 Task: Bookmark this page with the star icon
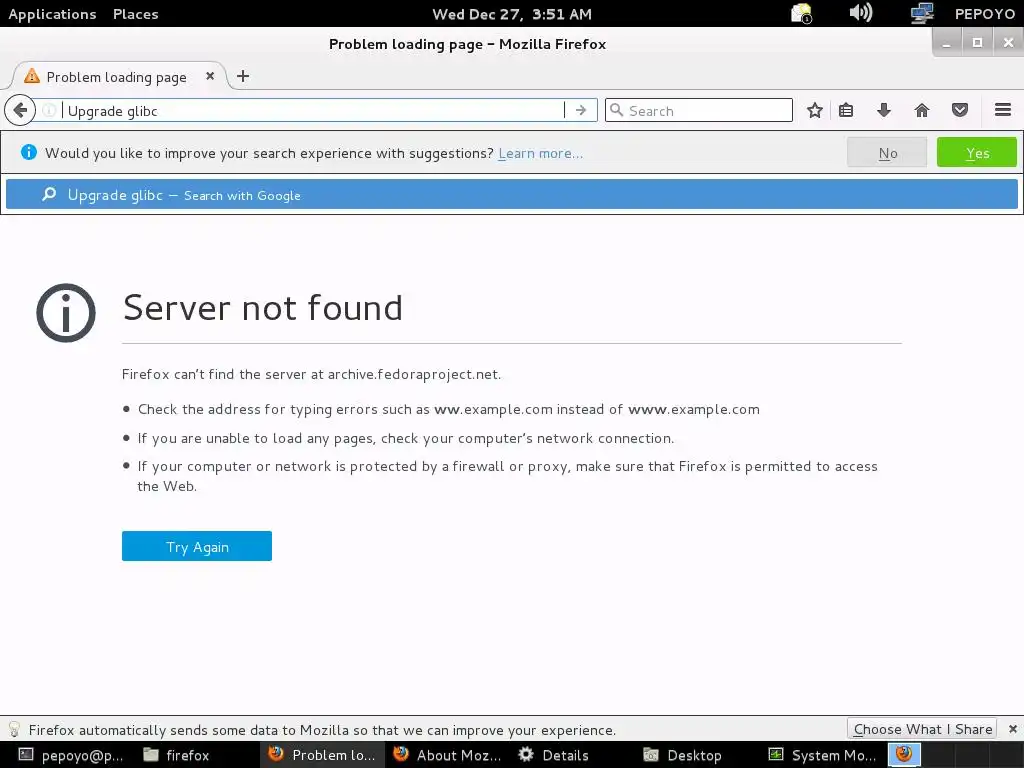pos(814,110)
